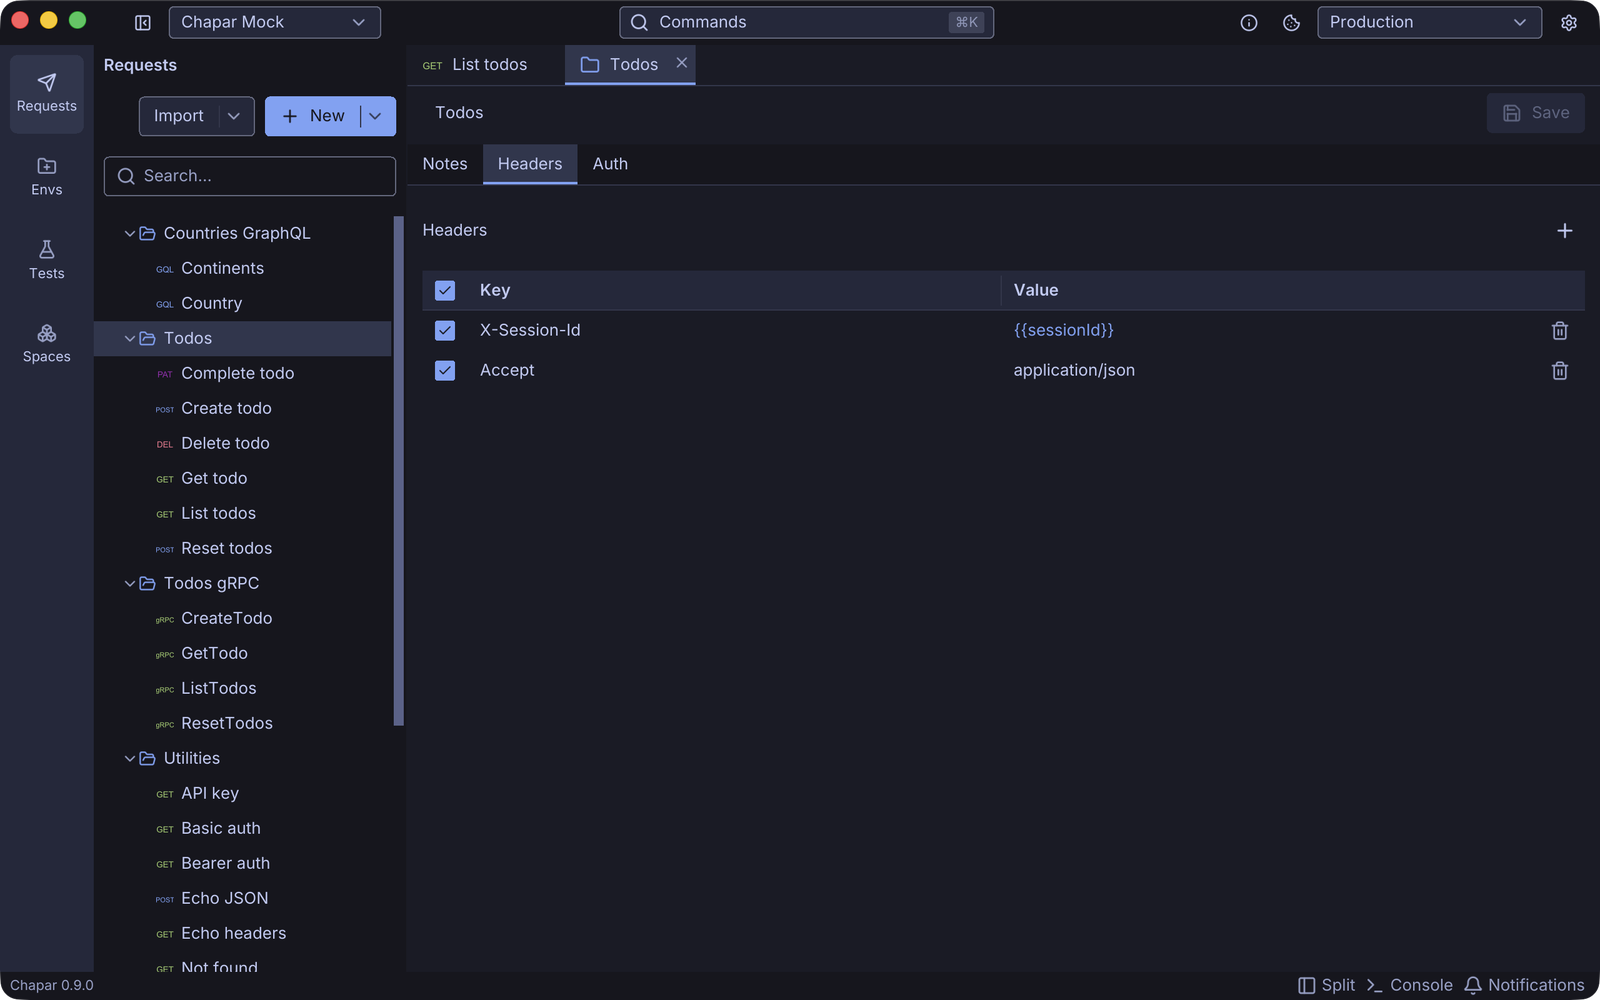Open the Delete todo request

242,443
